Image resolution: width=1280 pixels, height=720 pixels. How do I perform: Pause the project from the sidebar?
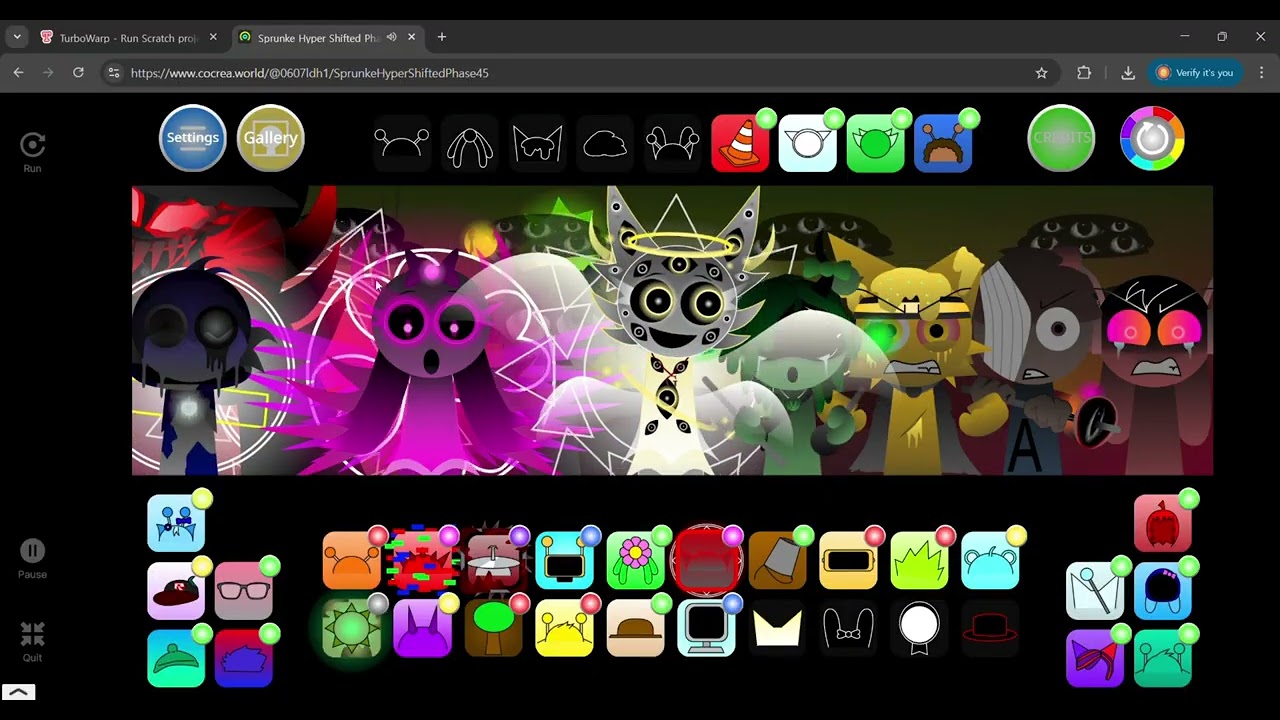pyautogui.click(x=32, y=559)
